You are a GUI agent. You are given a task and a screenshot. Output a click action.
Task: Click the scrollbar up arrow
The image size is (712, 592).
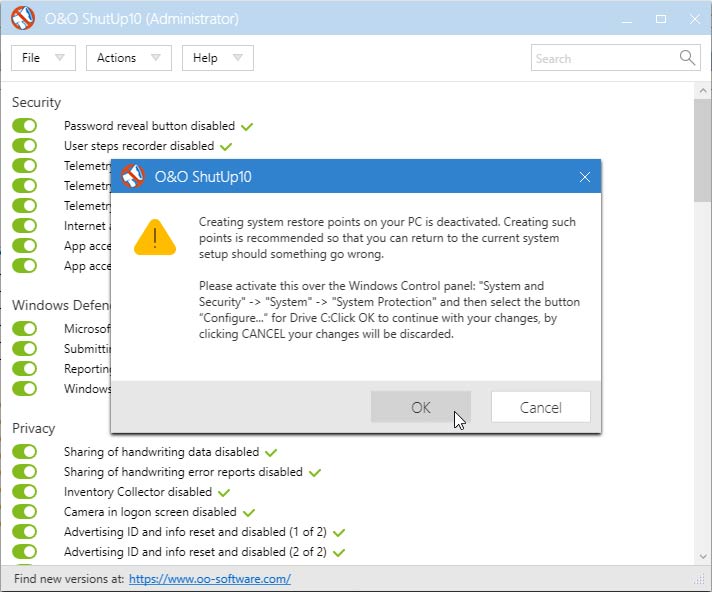coord(703,90)
